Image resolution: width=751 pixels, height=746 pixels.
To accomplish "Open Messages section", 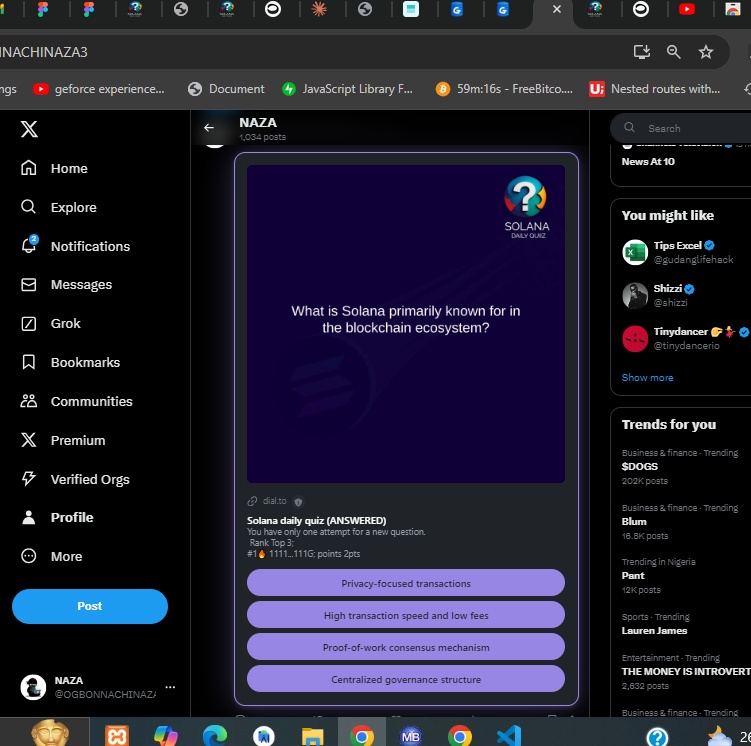I will pos(66,285).
